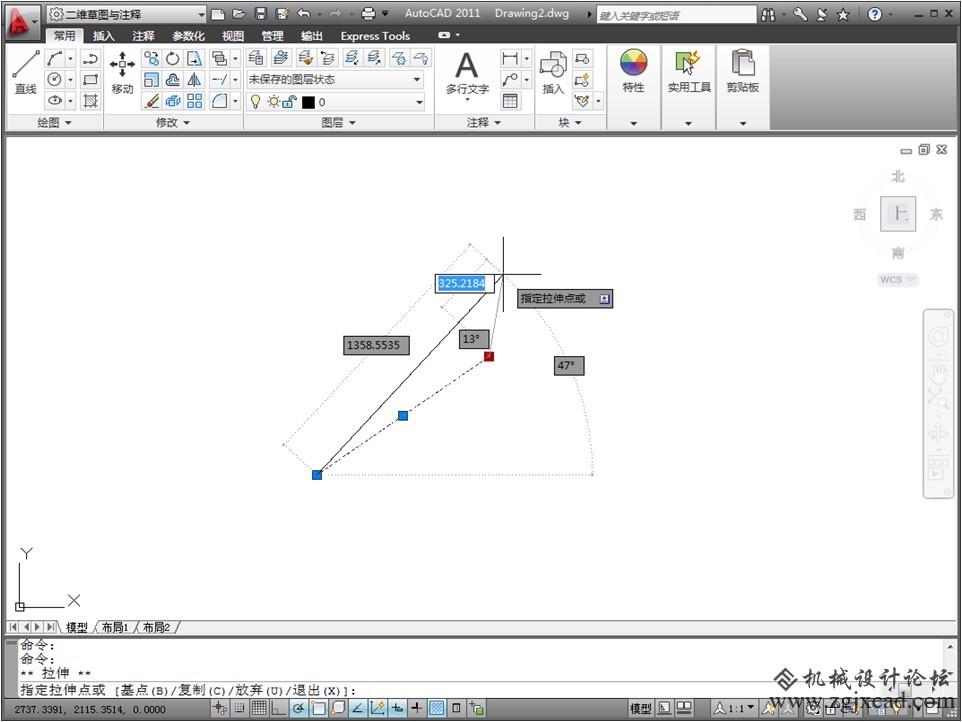Open the annotation scale 1:1 dropdown
This screenshot has height=722, width=962.
click(x=734, y=709)
